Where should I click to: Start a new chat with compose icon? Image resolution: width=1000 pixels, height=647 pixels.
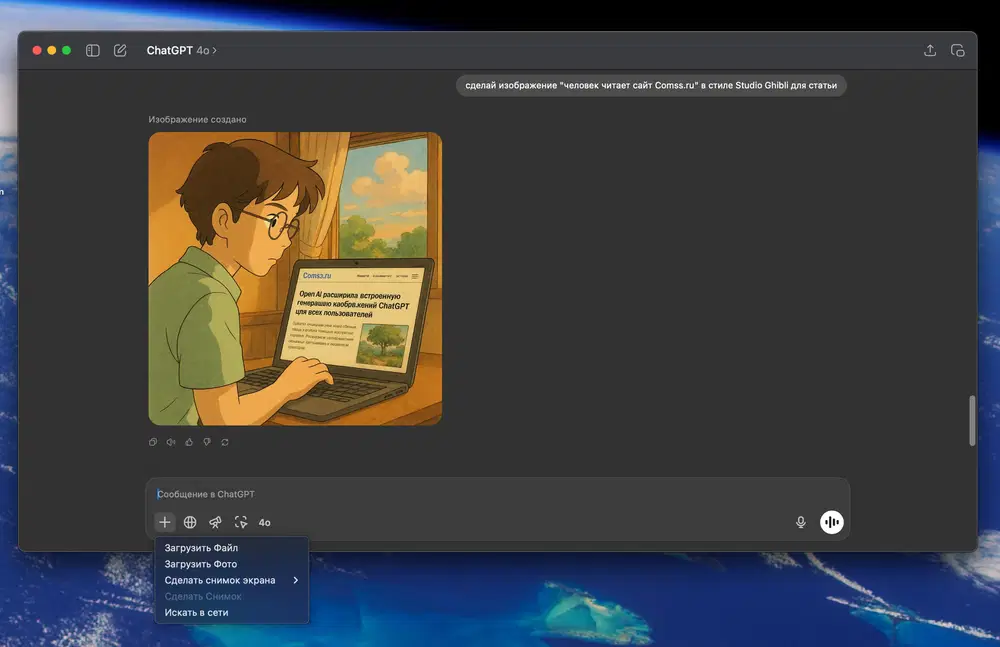(x=120, y=50)
